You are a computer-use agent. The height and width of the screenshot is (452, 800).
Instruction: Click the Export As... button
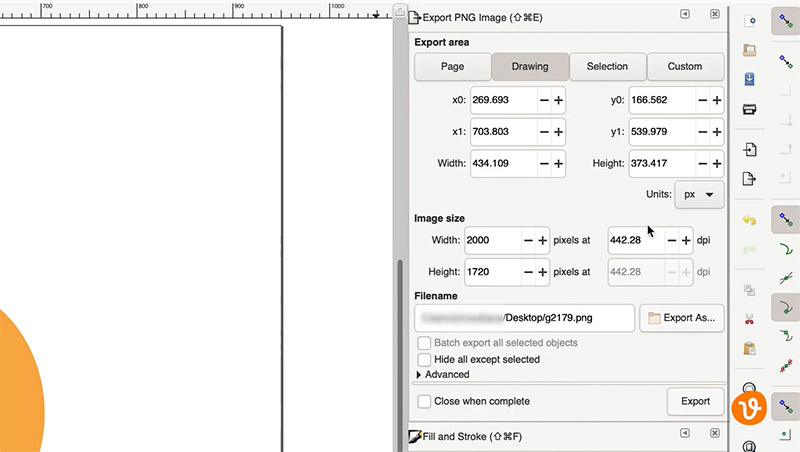(x=682, y=318)
